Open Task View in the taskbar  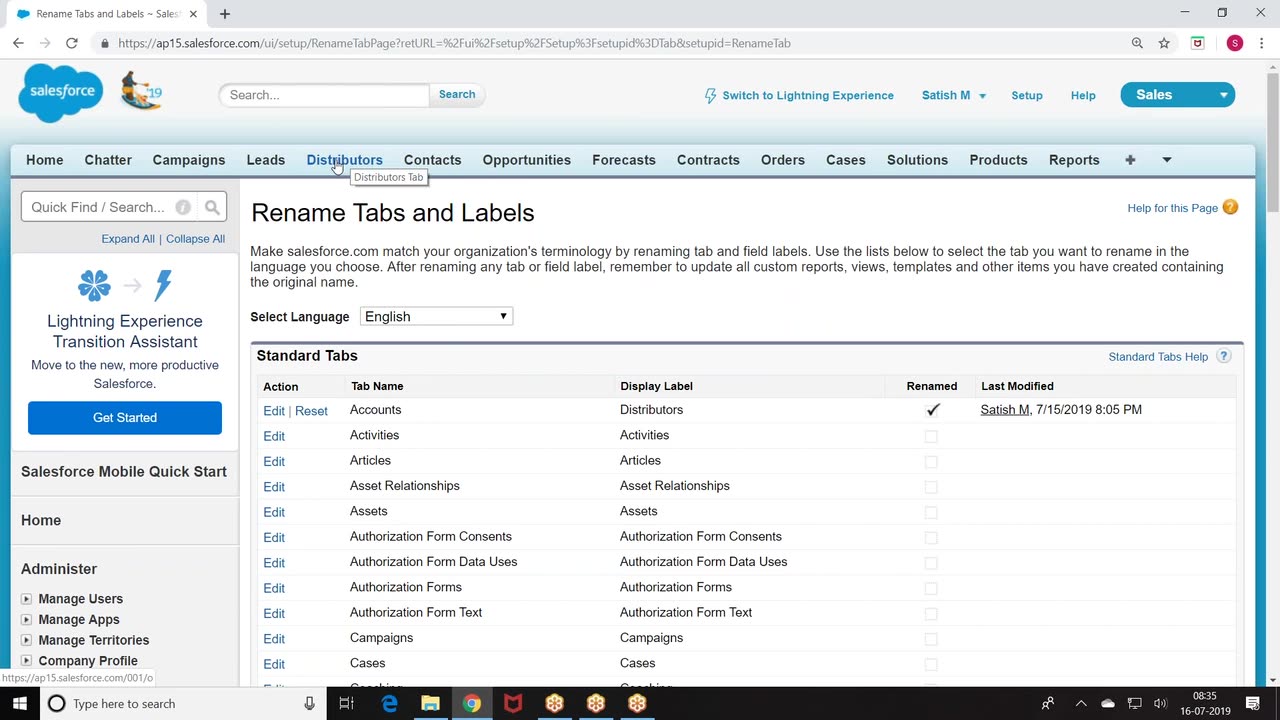coord(346,703)
